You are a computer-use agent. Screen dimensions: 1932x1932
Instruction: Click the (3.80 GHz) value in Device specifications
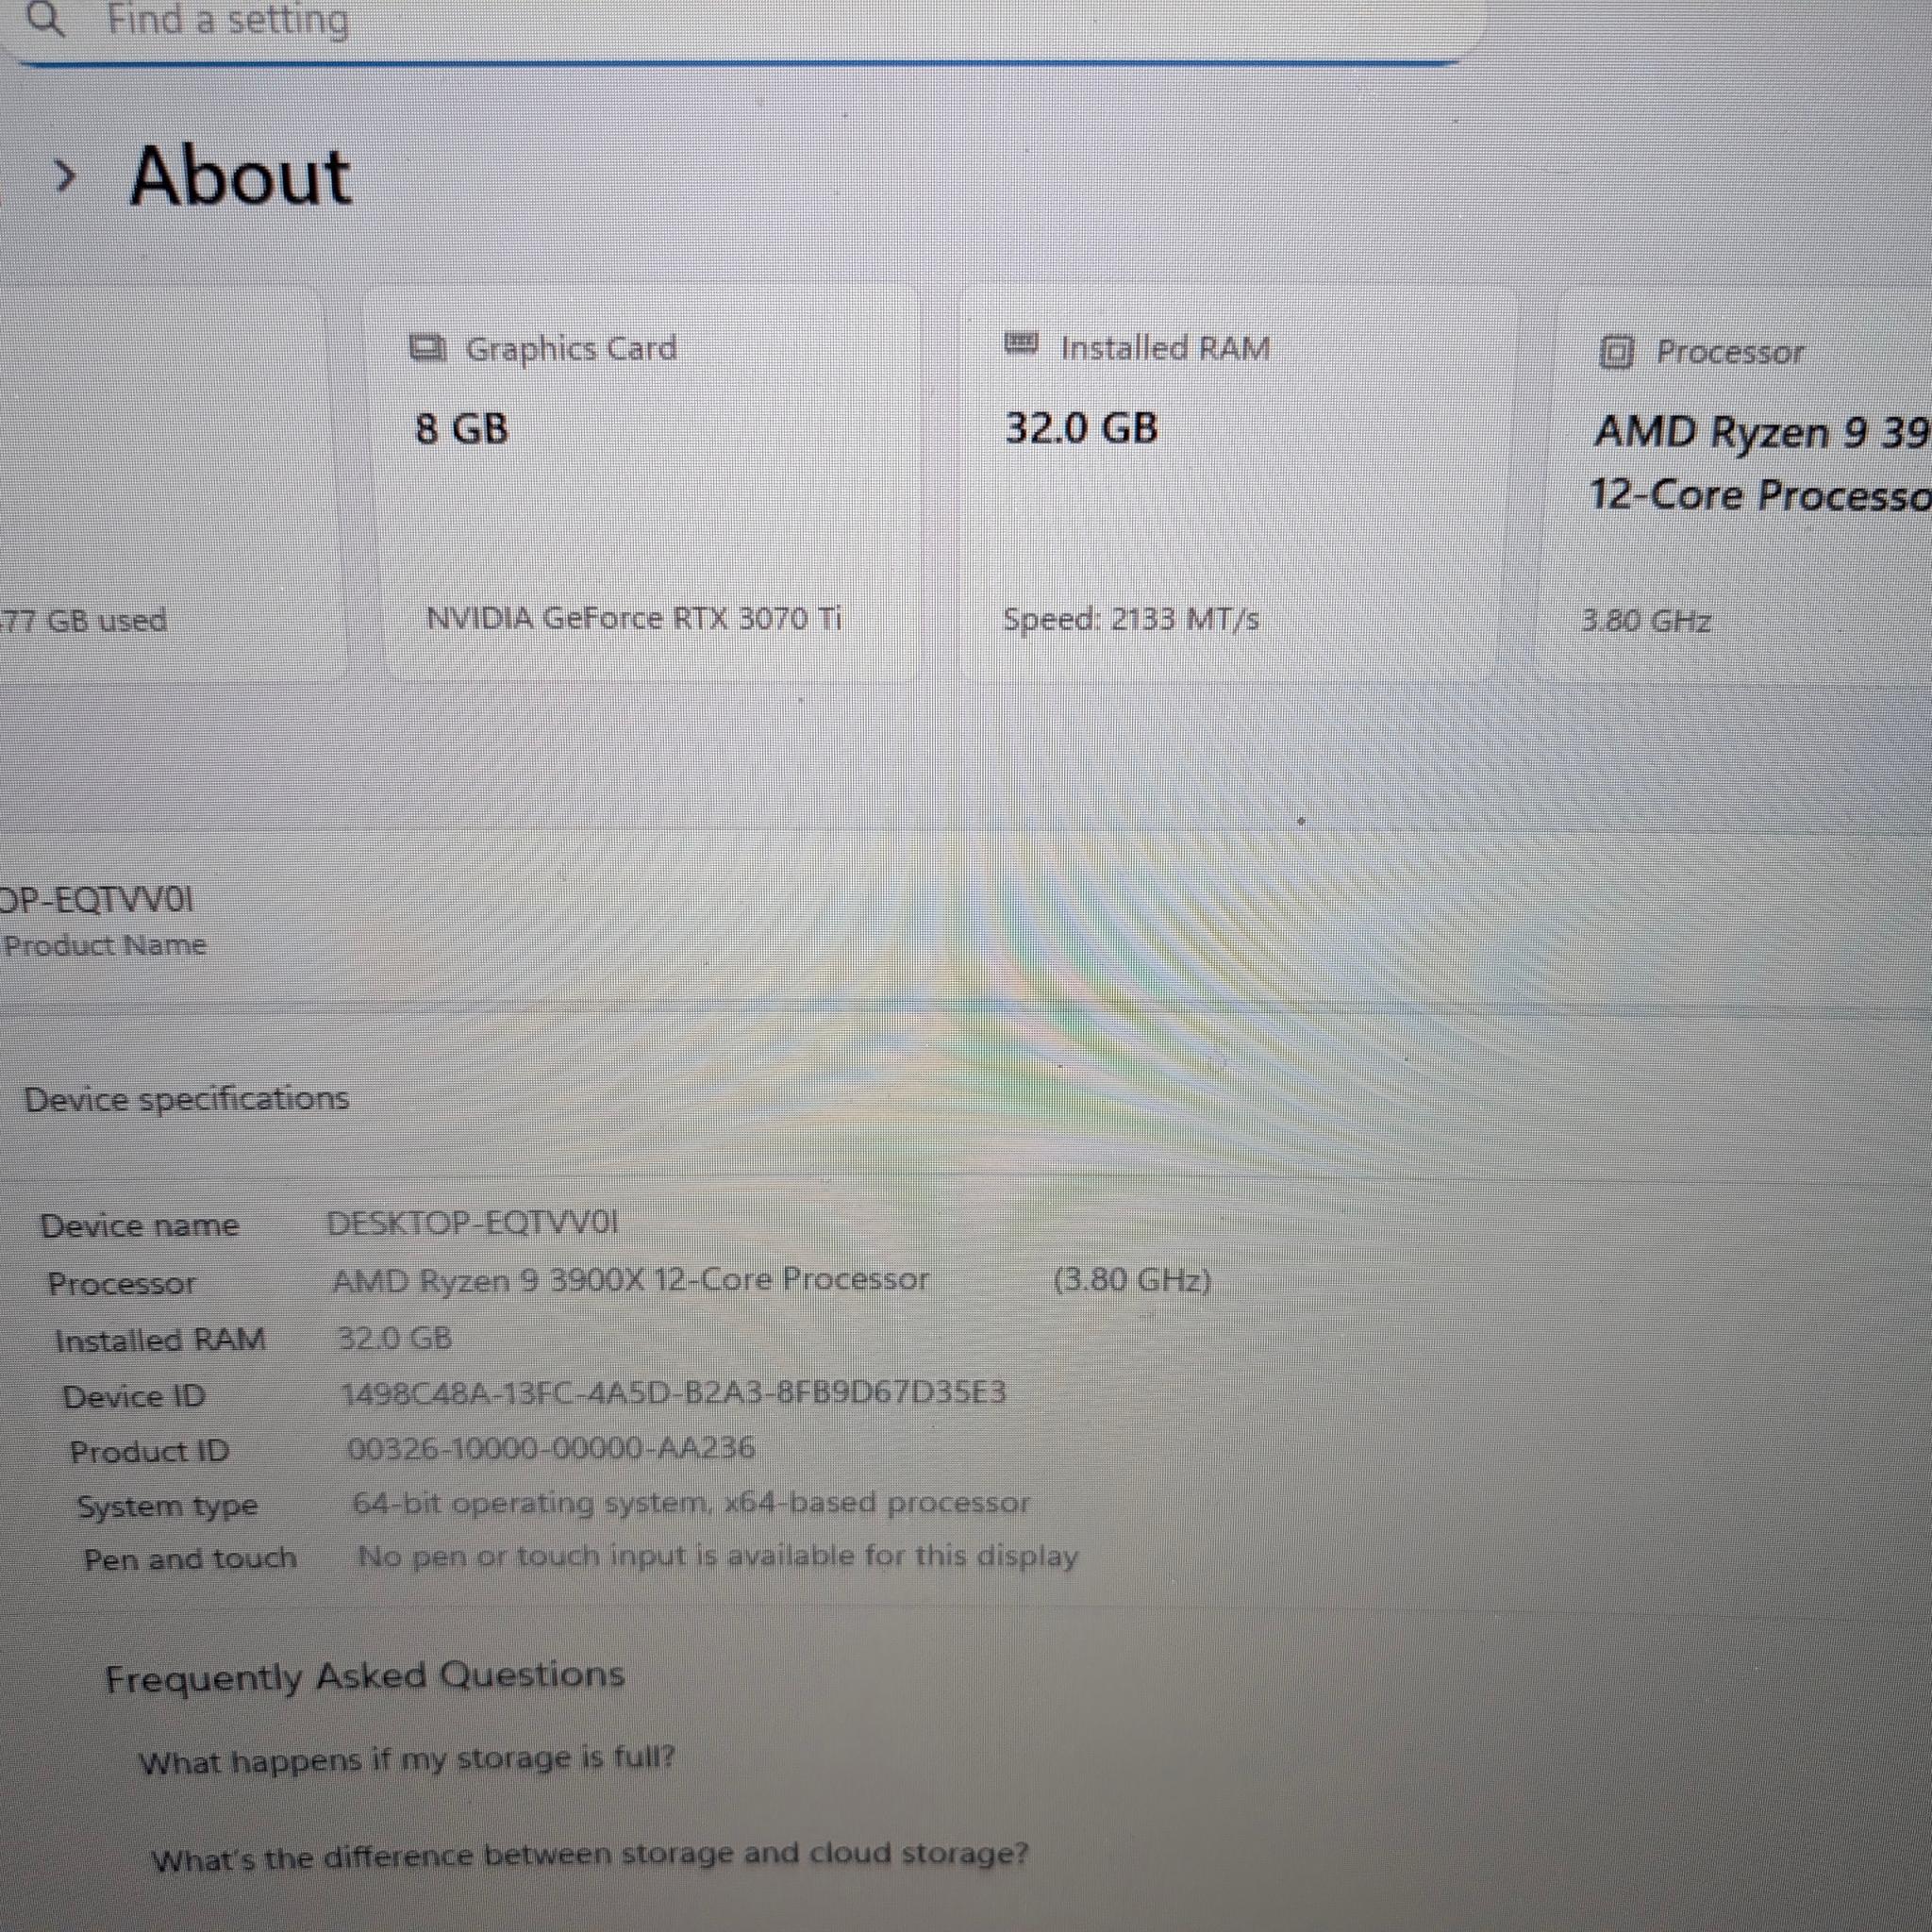pos(1132,1280)
